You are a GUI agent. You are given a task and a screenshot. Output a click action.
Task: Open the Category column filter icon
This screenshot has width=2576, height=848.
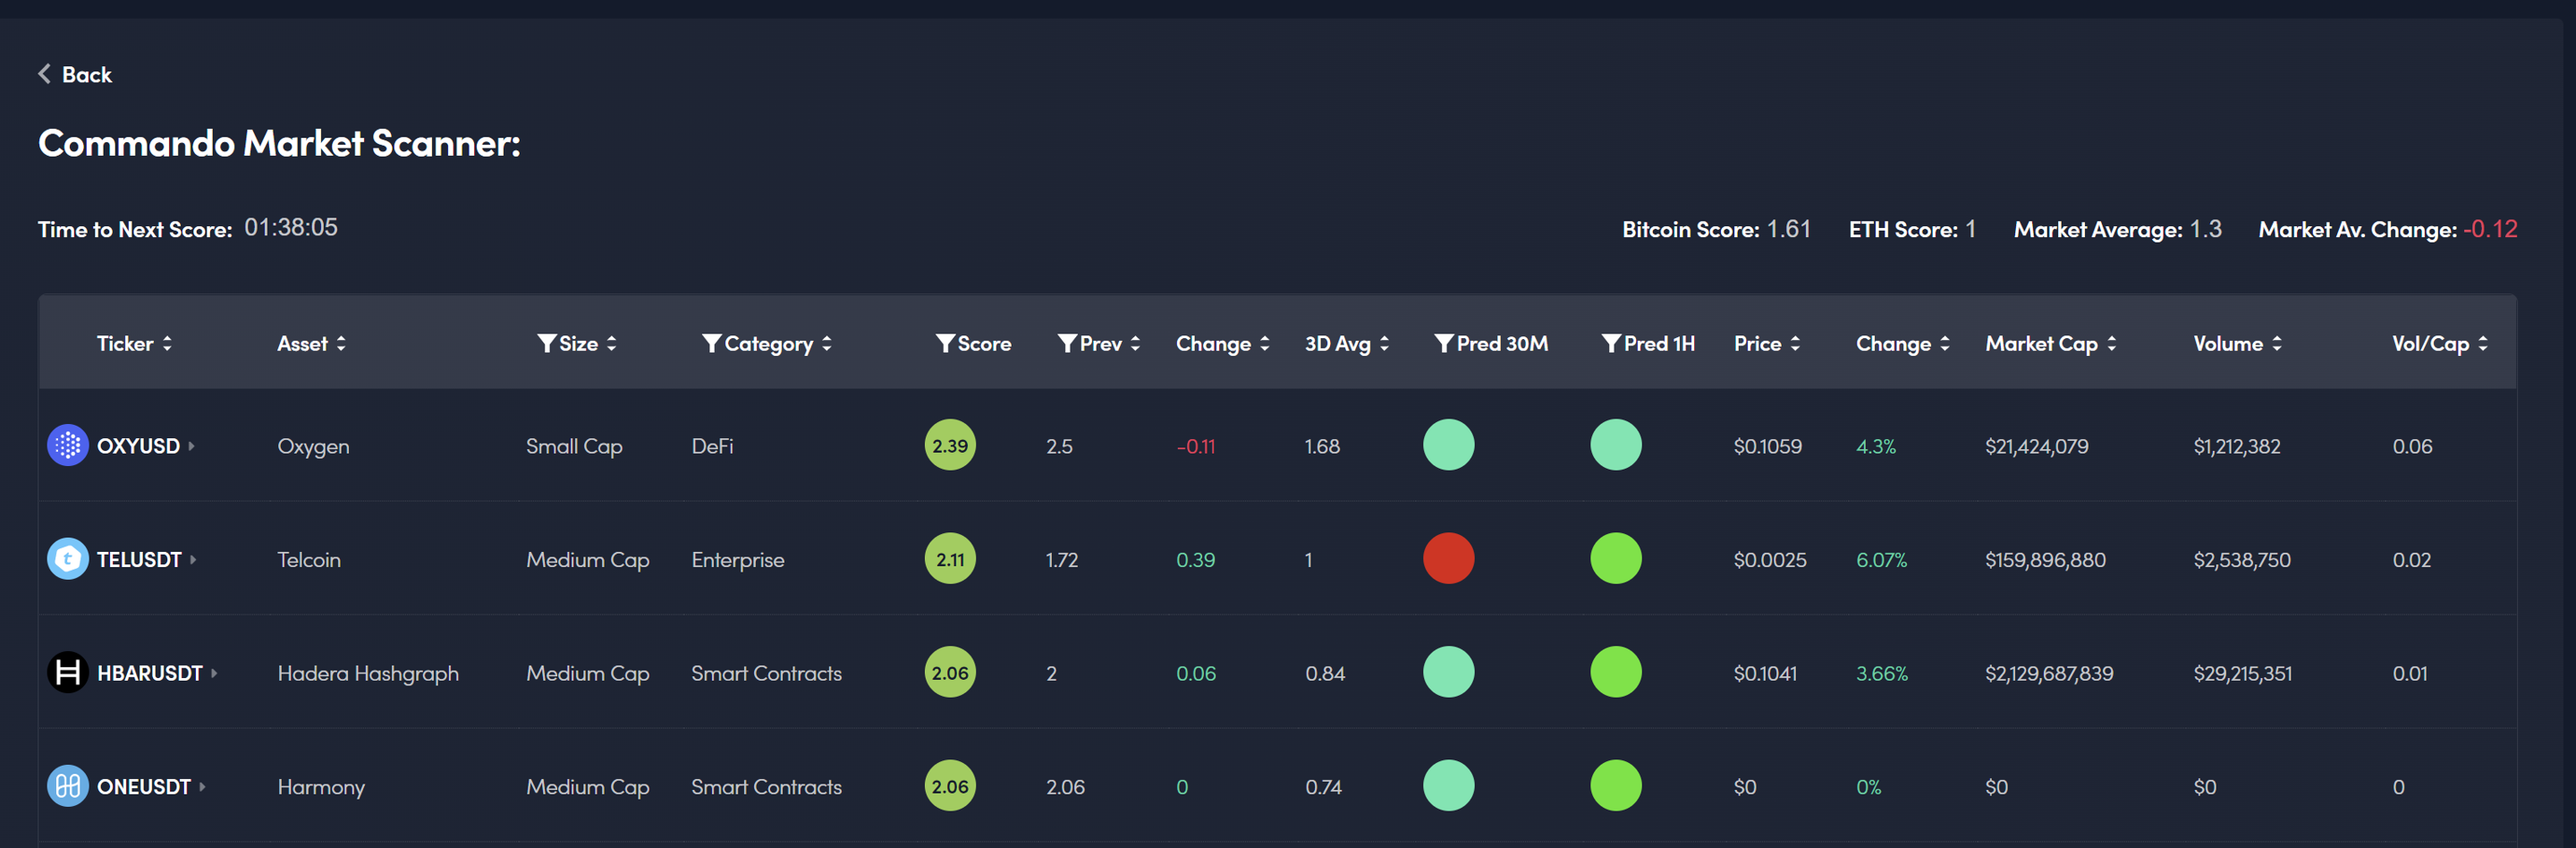coord(711,343)
